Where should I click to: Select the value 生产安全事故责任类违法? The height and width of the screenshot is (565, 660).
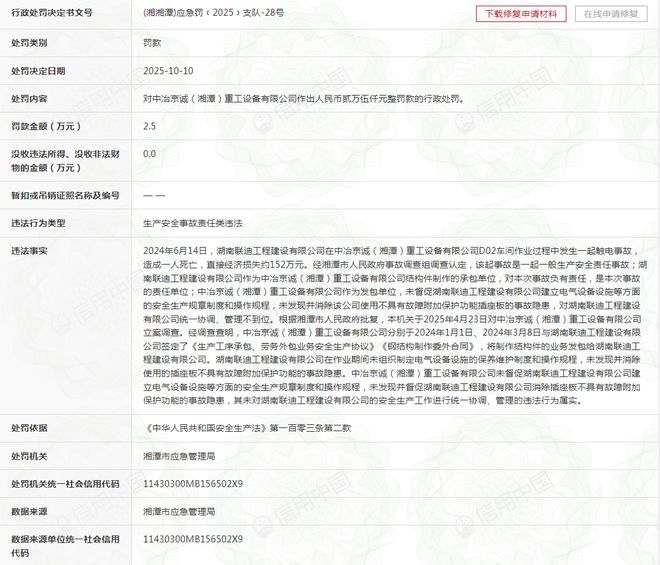(193, 223)
